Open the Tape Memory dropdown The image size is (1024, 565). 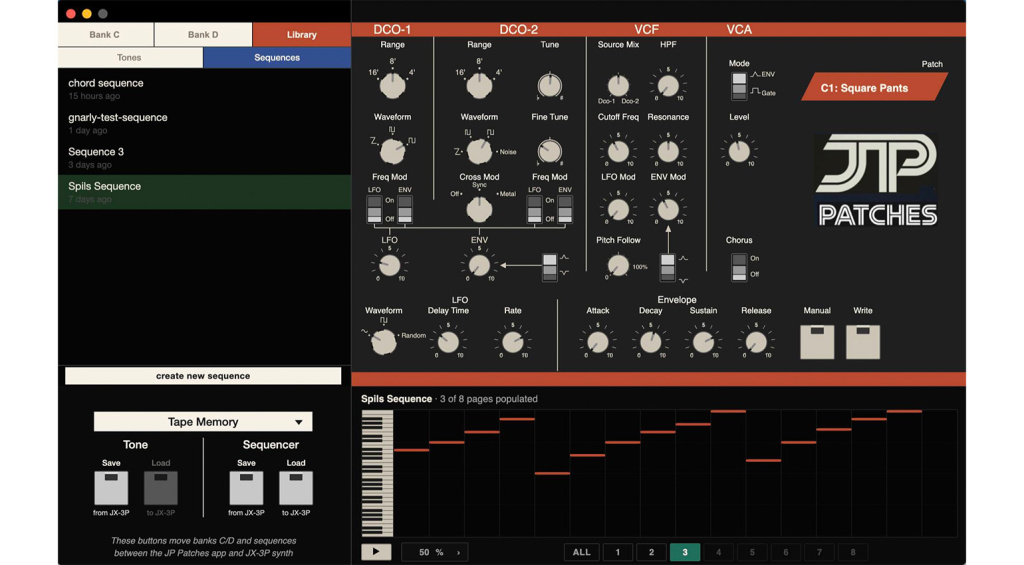203,421
